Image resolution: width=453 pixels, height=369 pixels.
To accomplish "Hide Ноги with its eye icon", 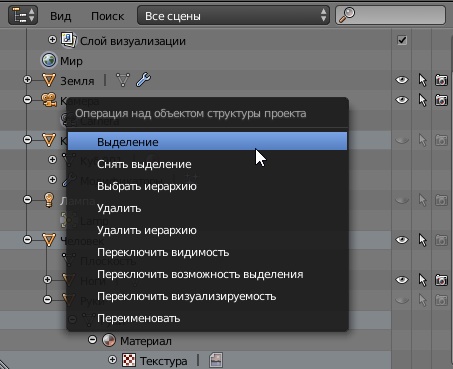I will tap(402, 280).
